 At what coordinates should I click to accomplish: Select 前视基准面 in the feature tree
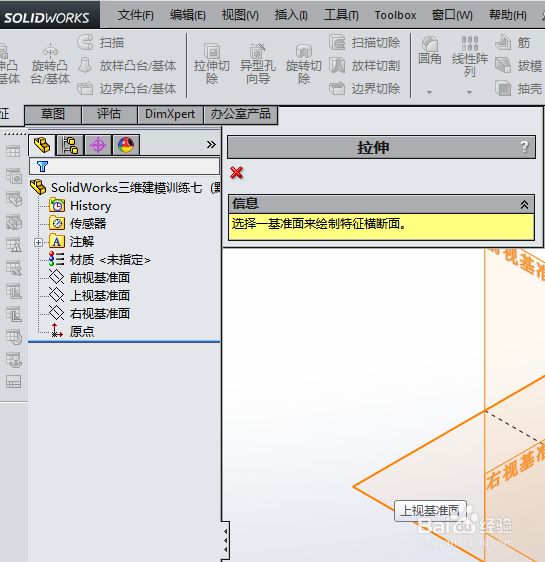pyautogui.click(x=90, y=278)
